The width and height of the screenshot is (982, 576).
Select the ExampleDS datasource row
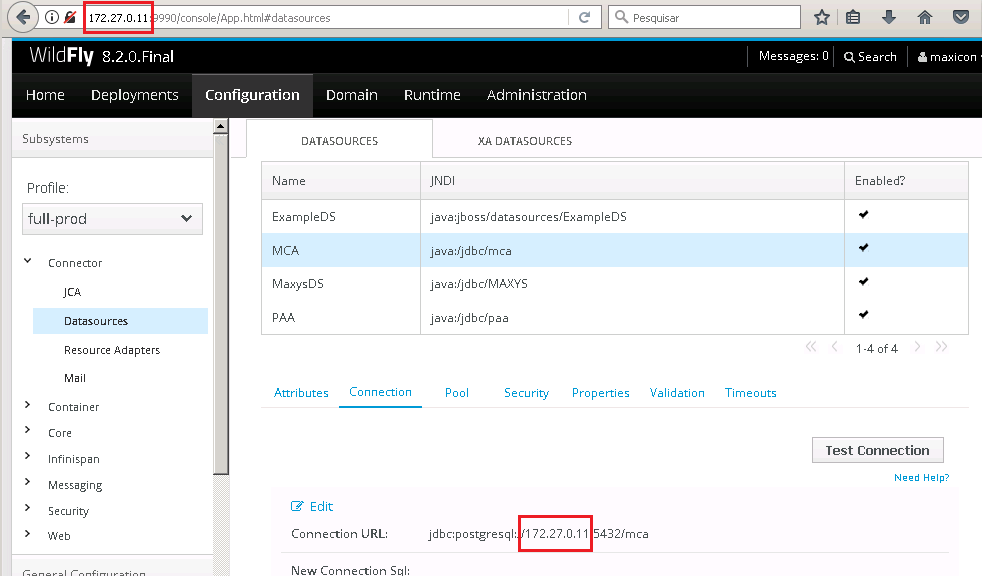point(614,217)
